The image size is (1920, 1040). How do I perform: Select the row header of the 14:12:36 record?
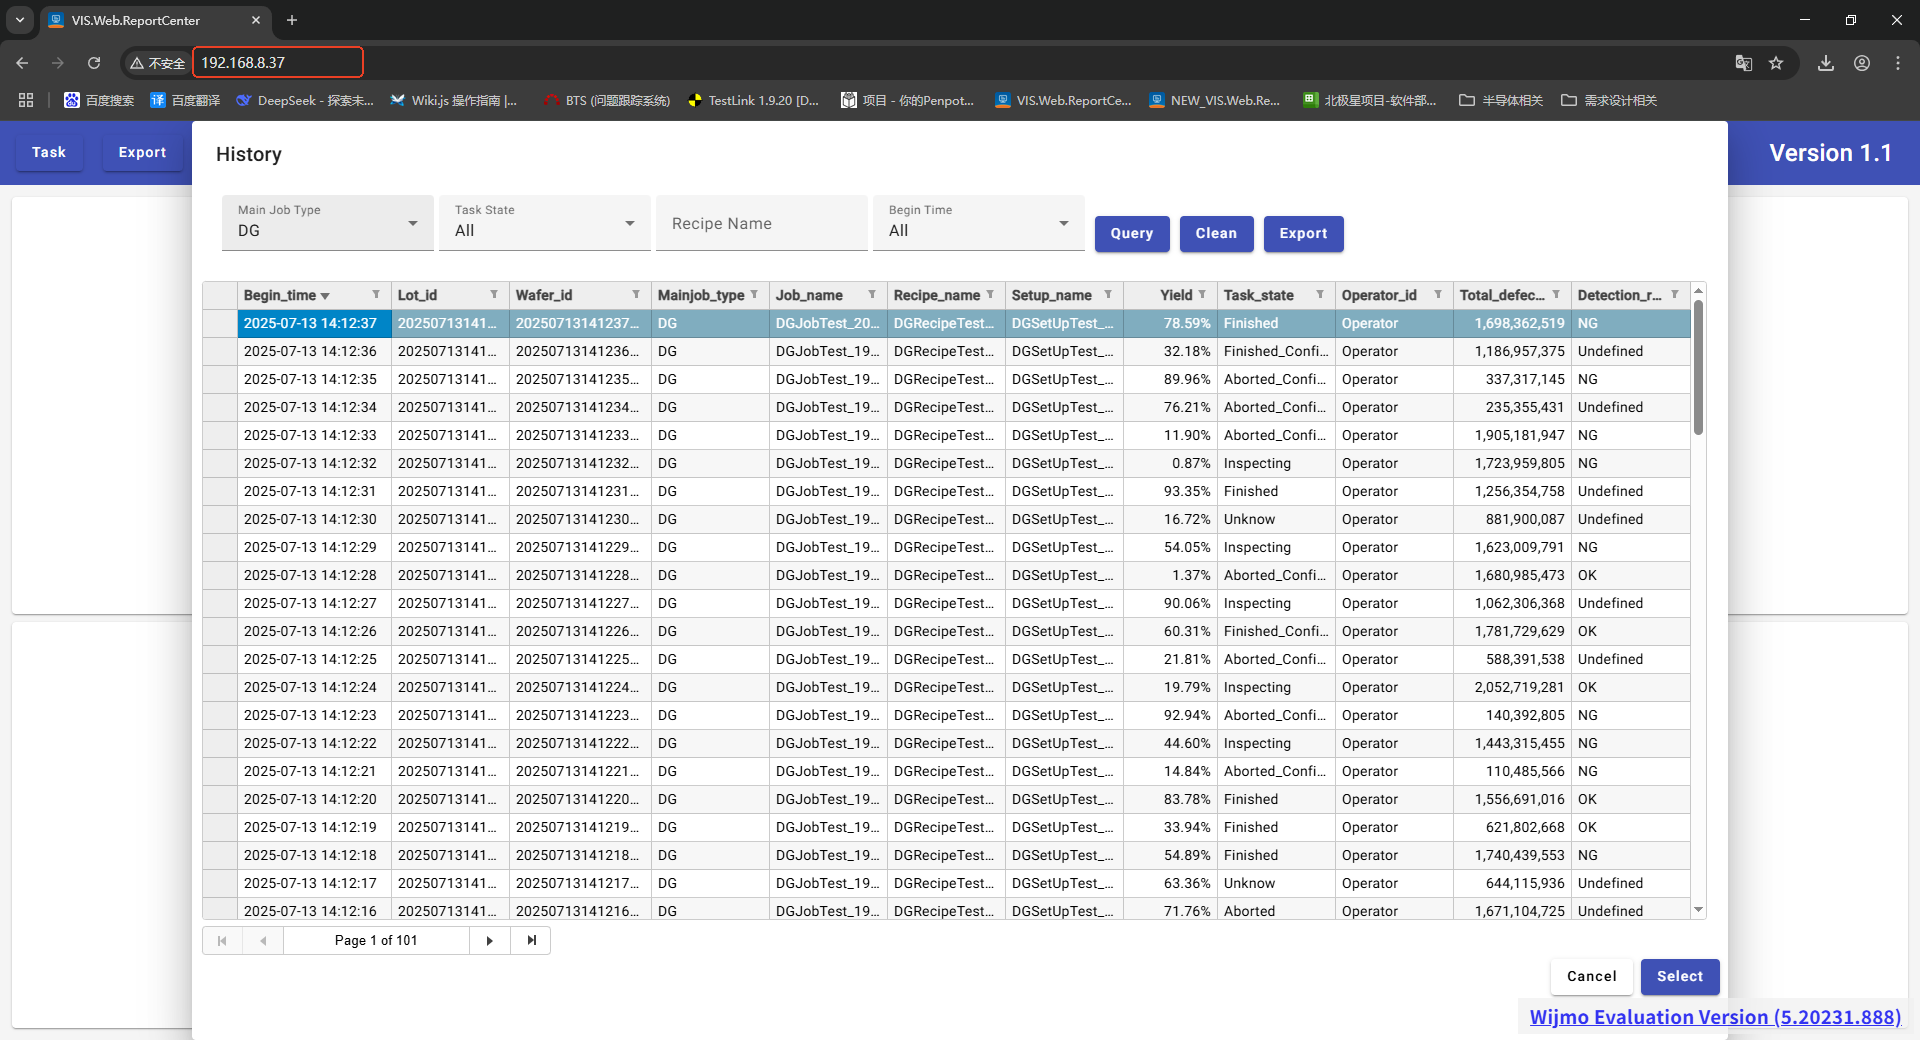(220, 352)
